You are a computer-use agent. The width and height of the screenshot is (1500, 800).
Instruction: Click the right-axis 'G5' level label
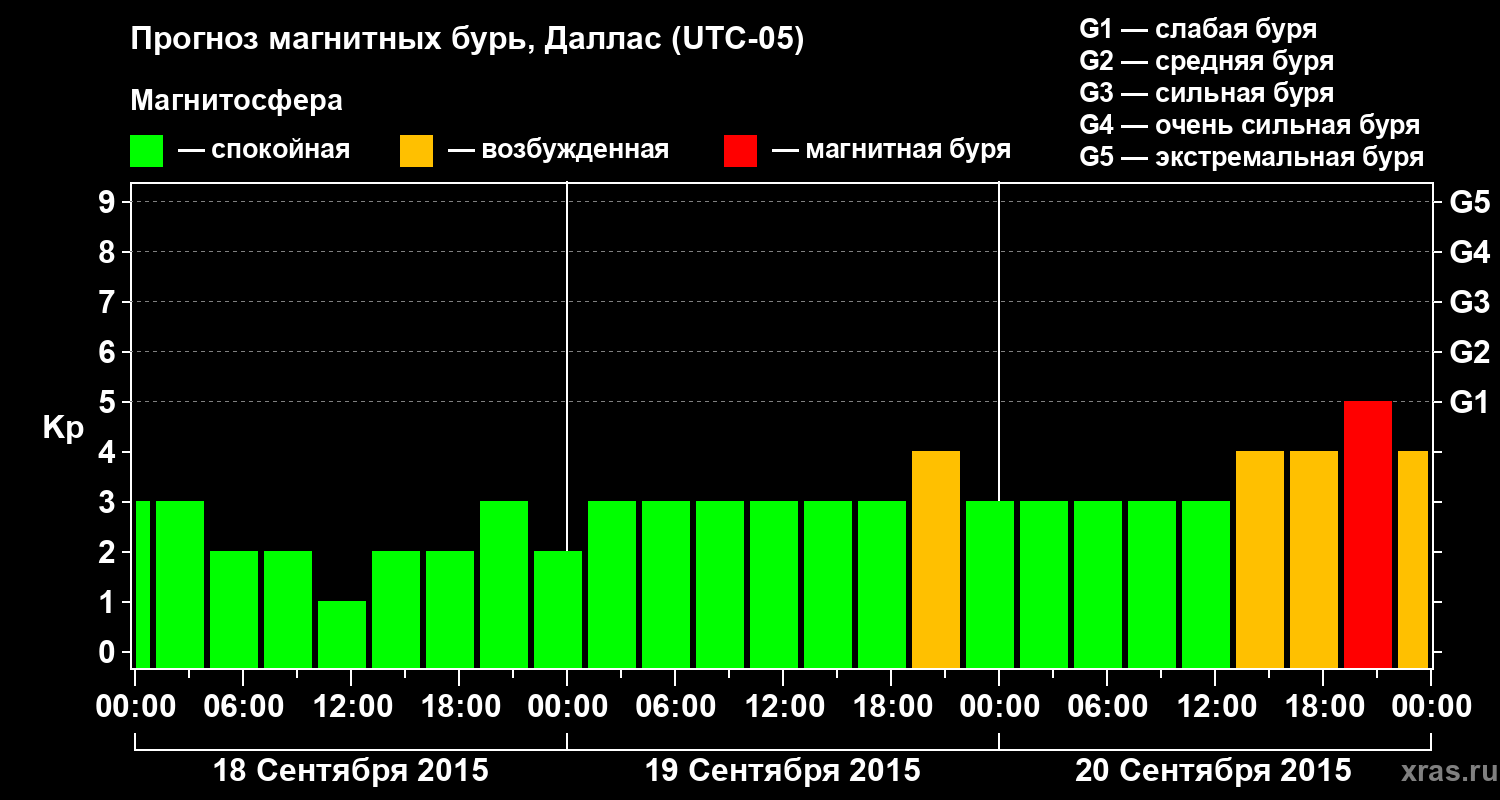pyautogui.click(x=1470, y=202)
